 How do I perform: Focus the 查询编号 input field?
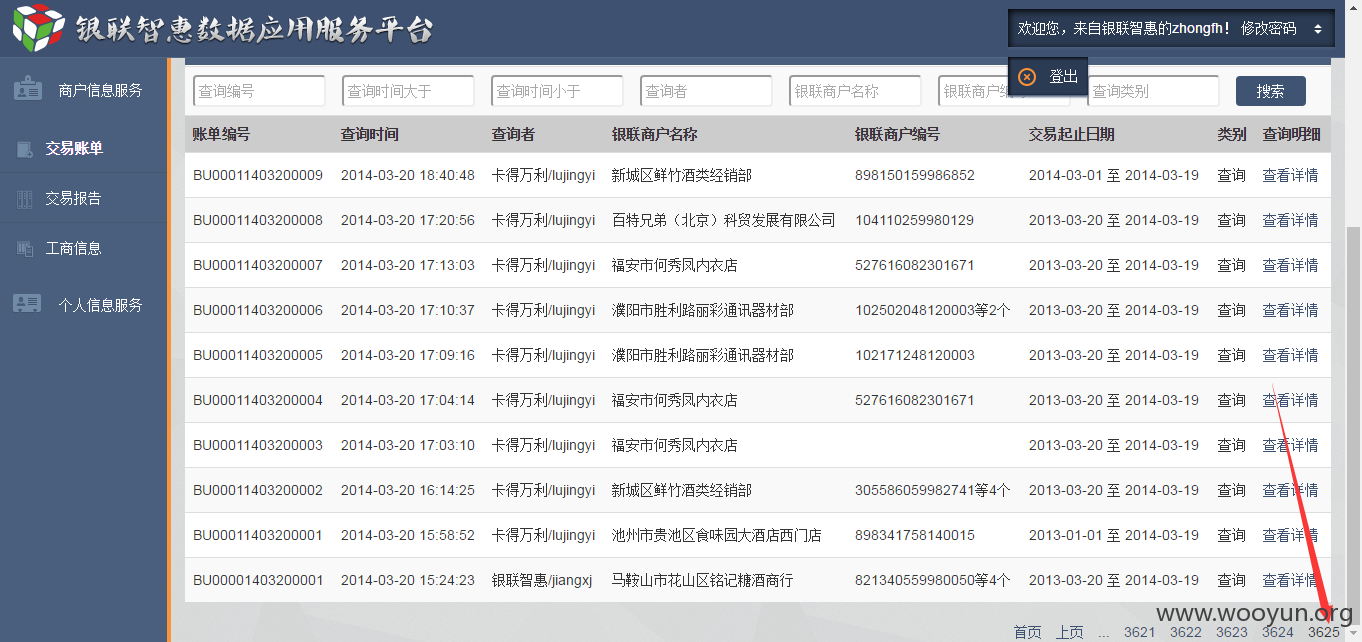[x=259, y=91]
